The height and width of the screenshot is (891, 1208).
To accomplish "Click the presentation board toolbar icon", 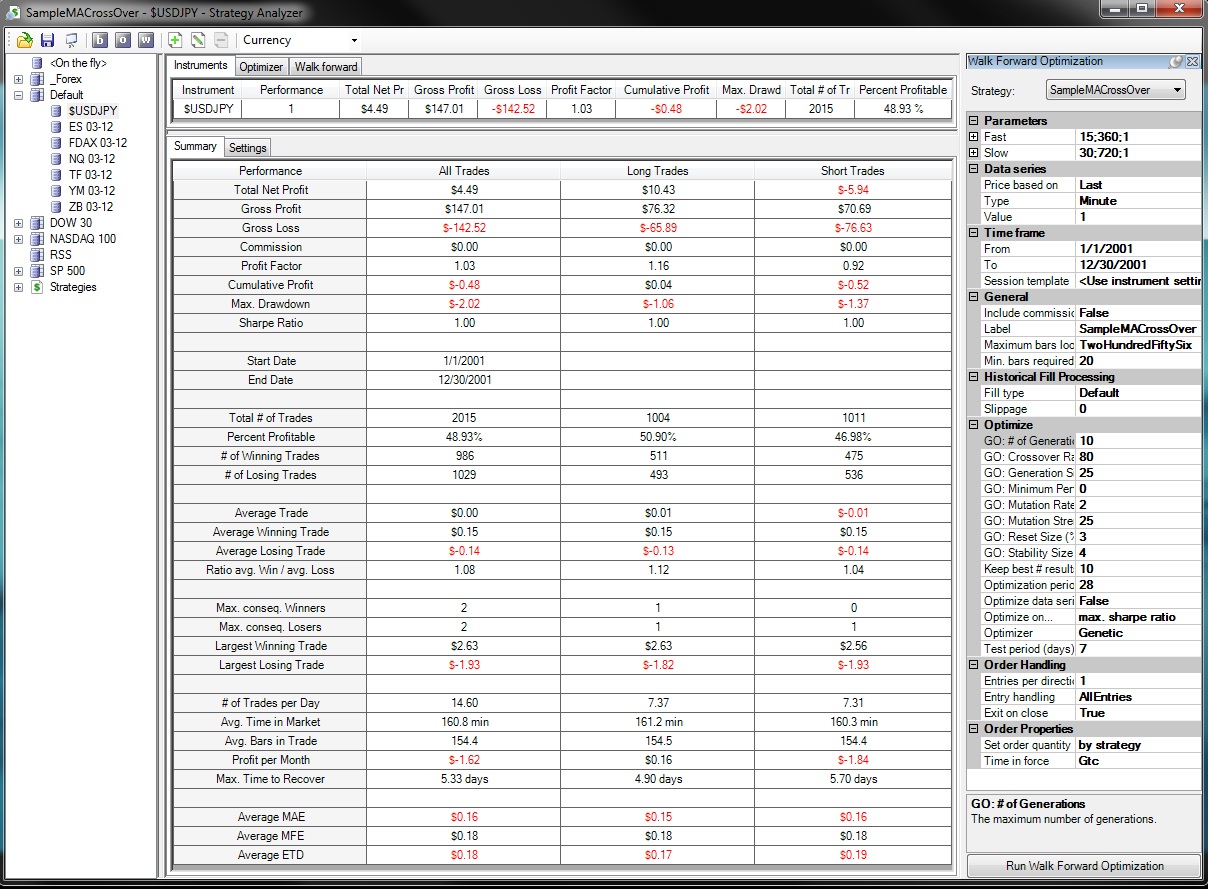I will (70, 40).
